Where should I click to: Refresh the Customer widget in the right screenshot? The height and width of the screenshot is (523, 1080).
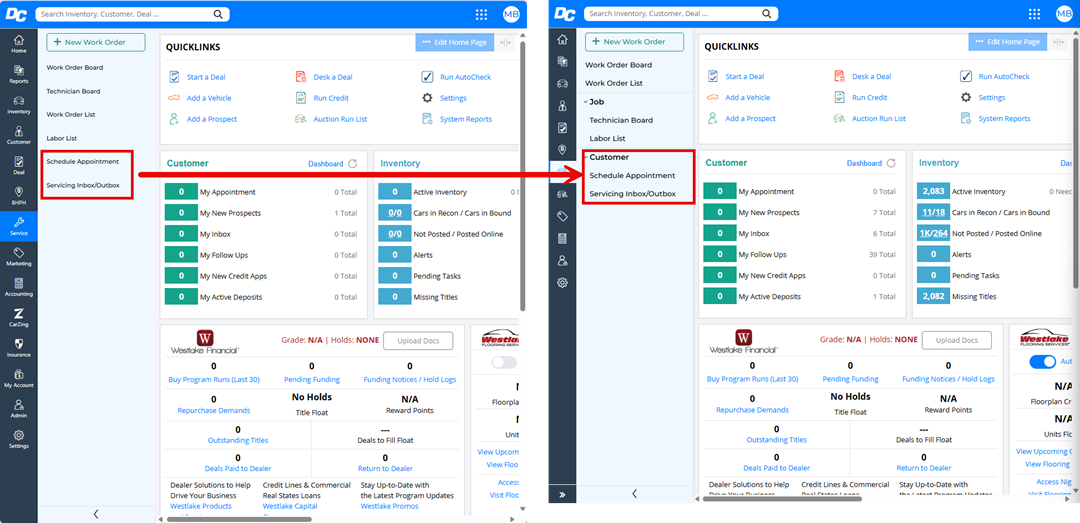[x=891, y=163]
